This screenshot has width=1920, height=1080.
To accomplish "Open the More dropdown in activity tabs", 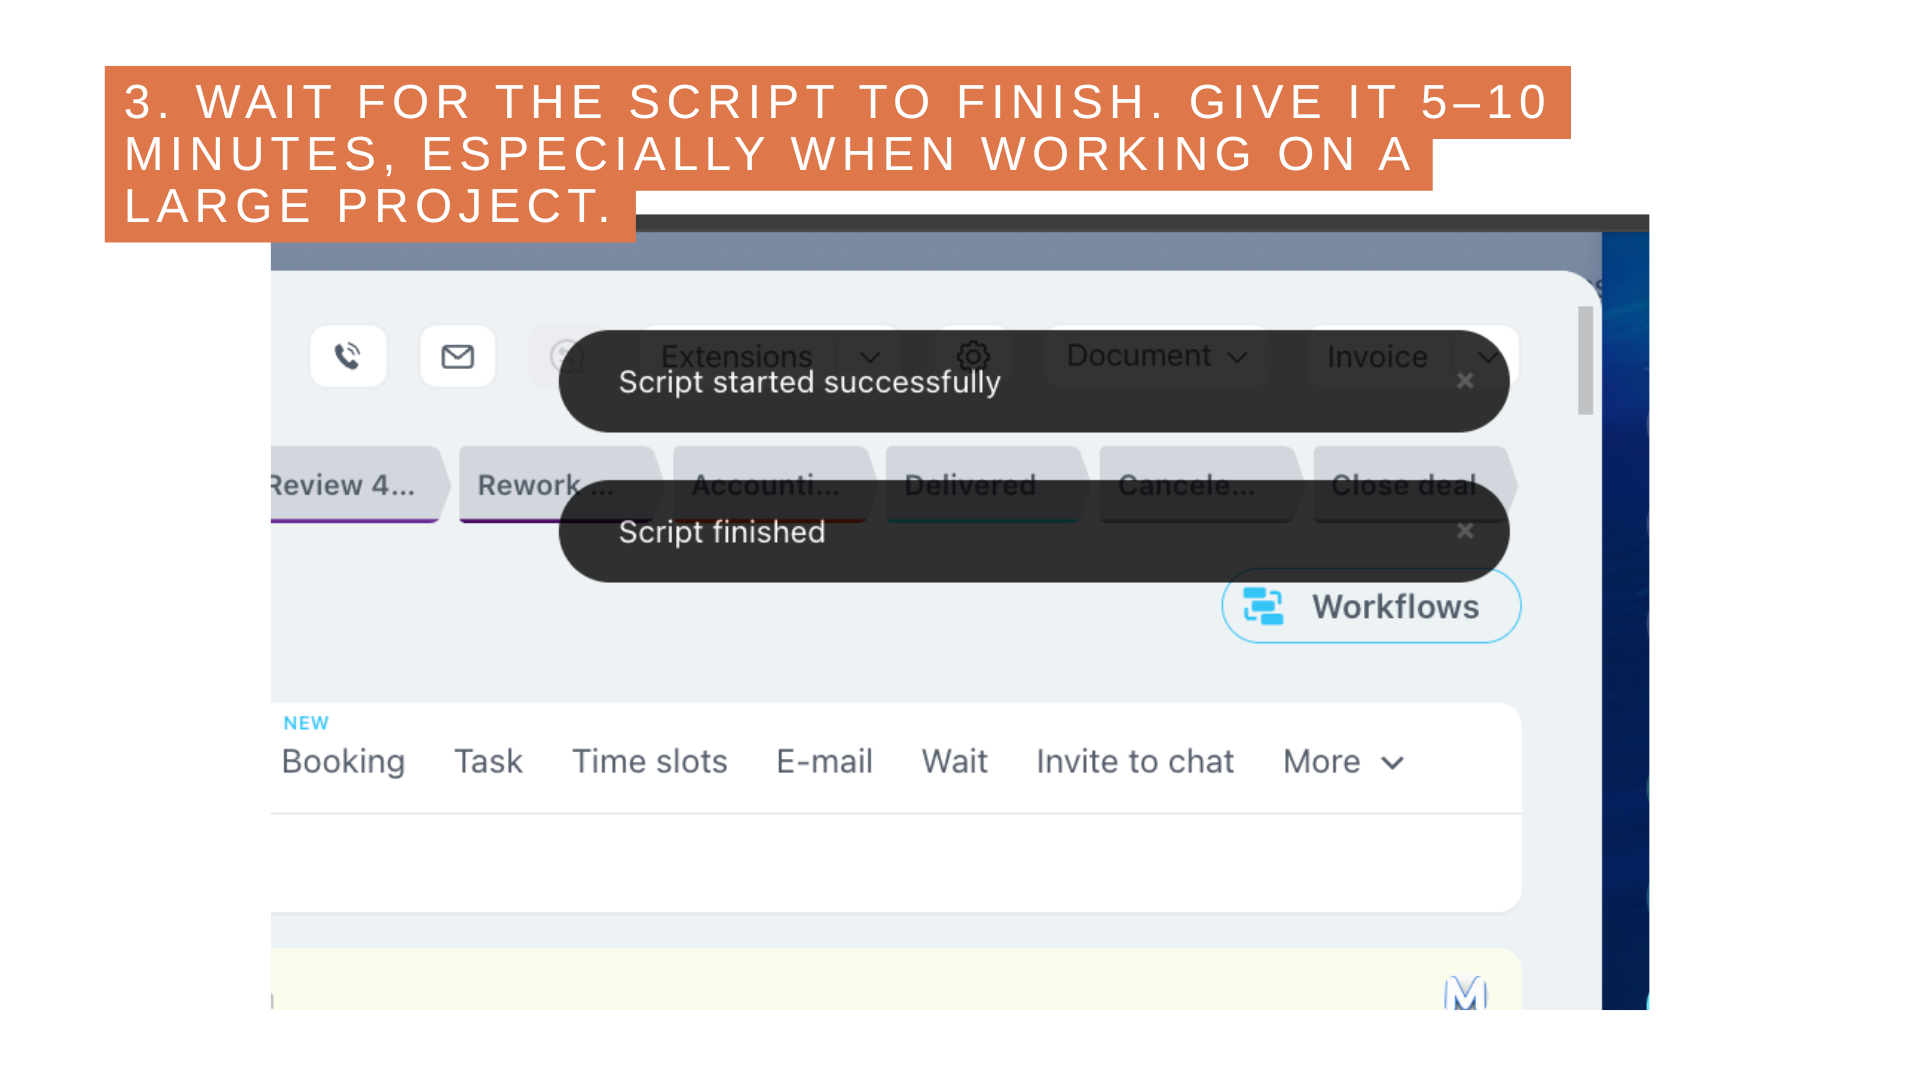I will tap(1343, 762).
